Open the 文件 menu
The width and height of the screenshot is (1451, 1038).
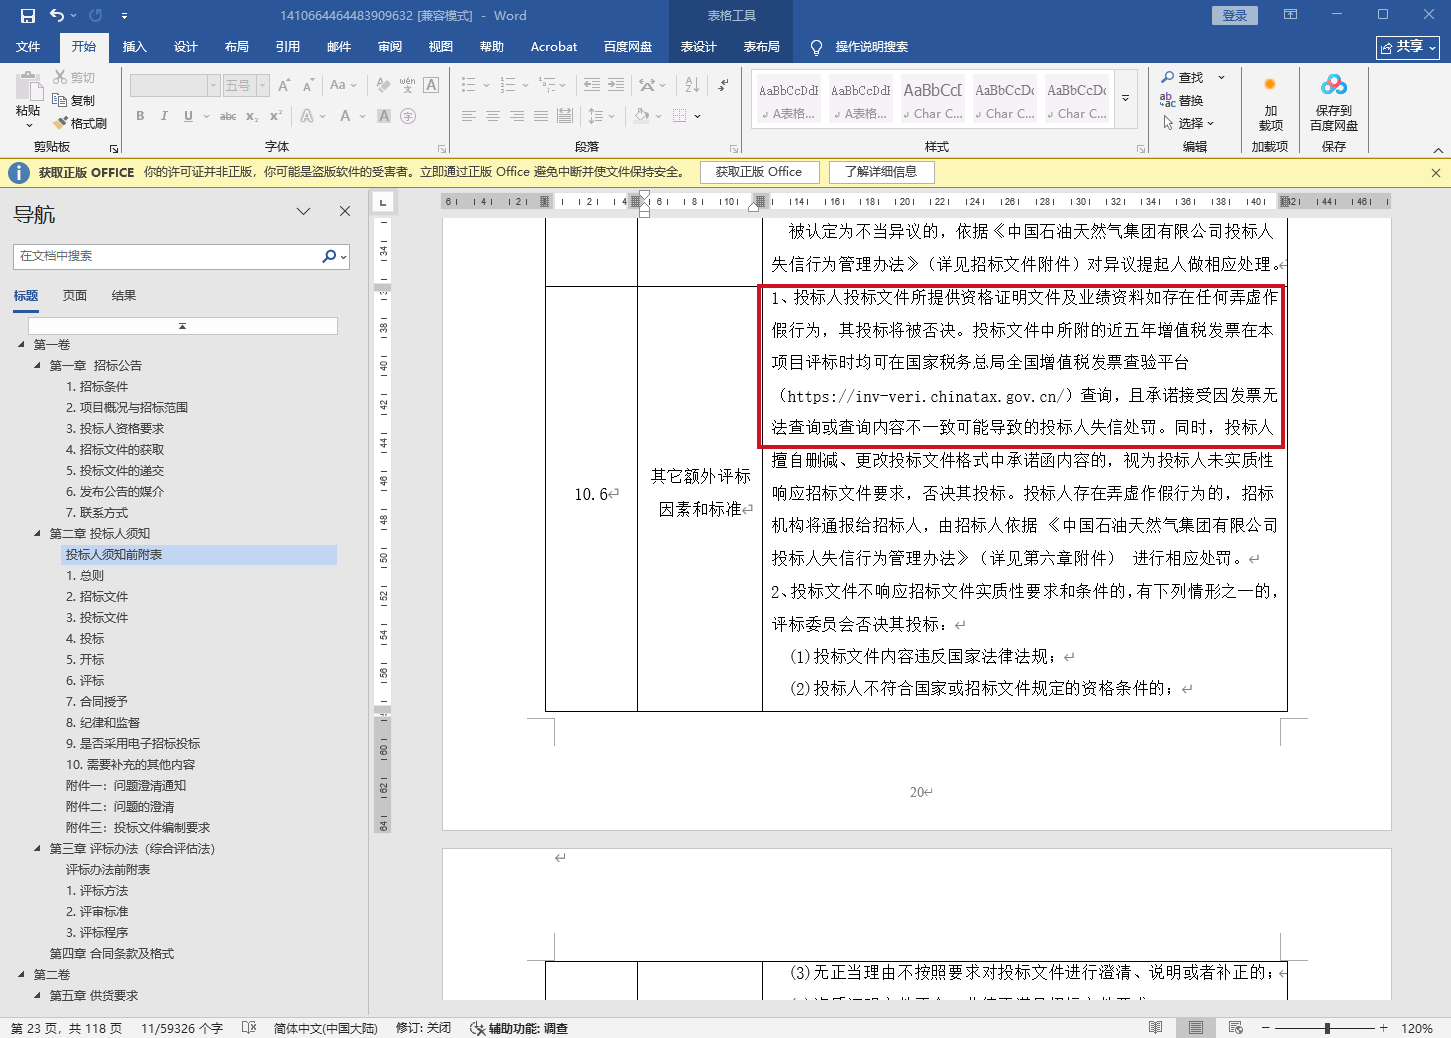28,47
